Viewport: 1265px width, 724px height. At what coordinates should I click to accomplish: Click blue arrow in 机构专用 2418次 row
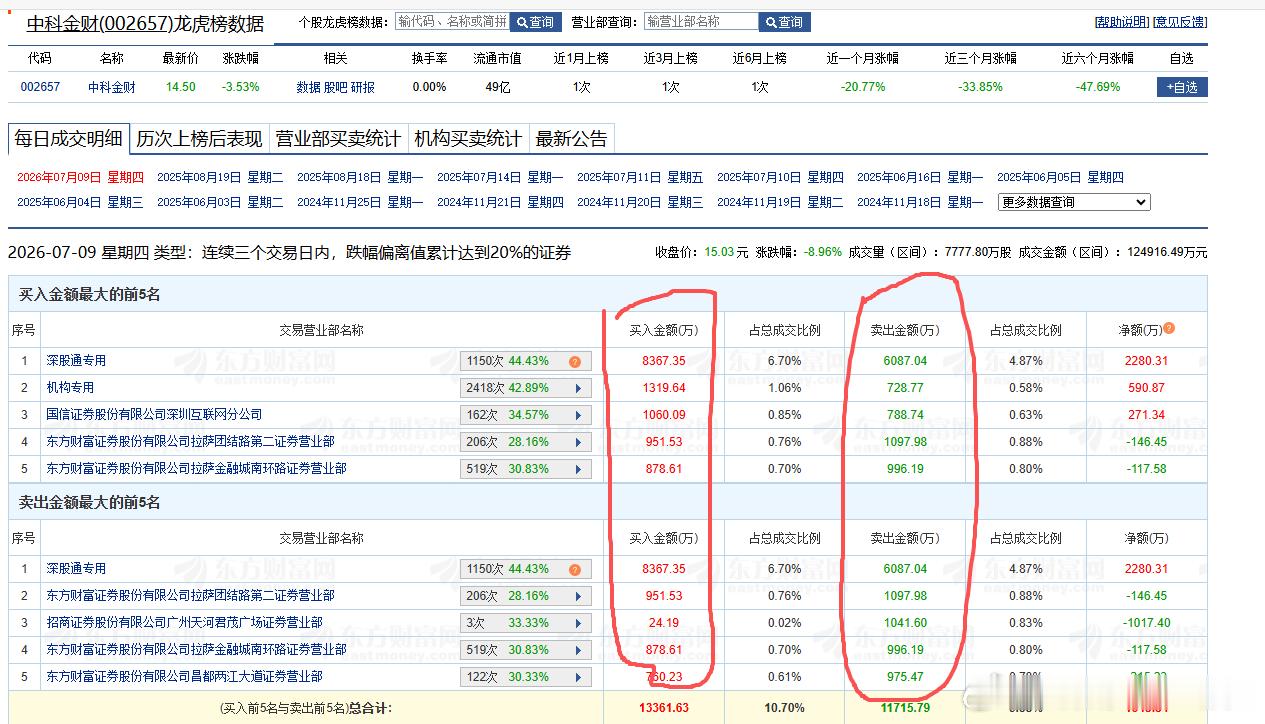pos(578,388)
